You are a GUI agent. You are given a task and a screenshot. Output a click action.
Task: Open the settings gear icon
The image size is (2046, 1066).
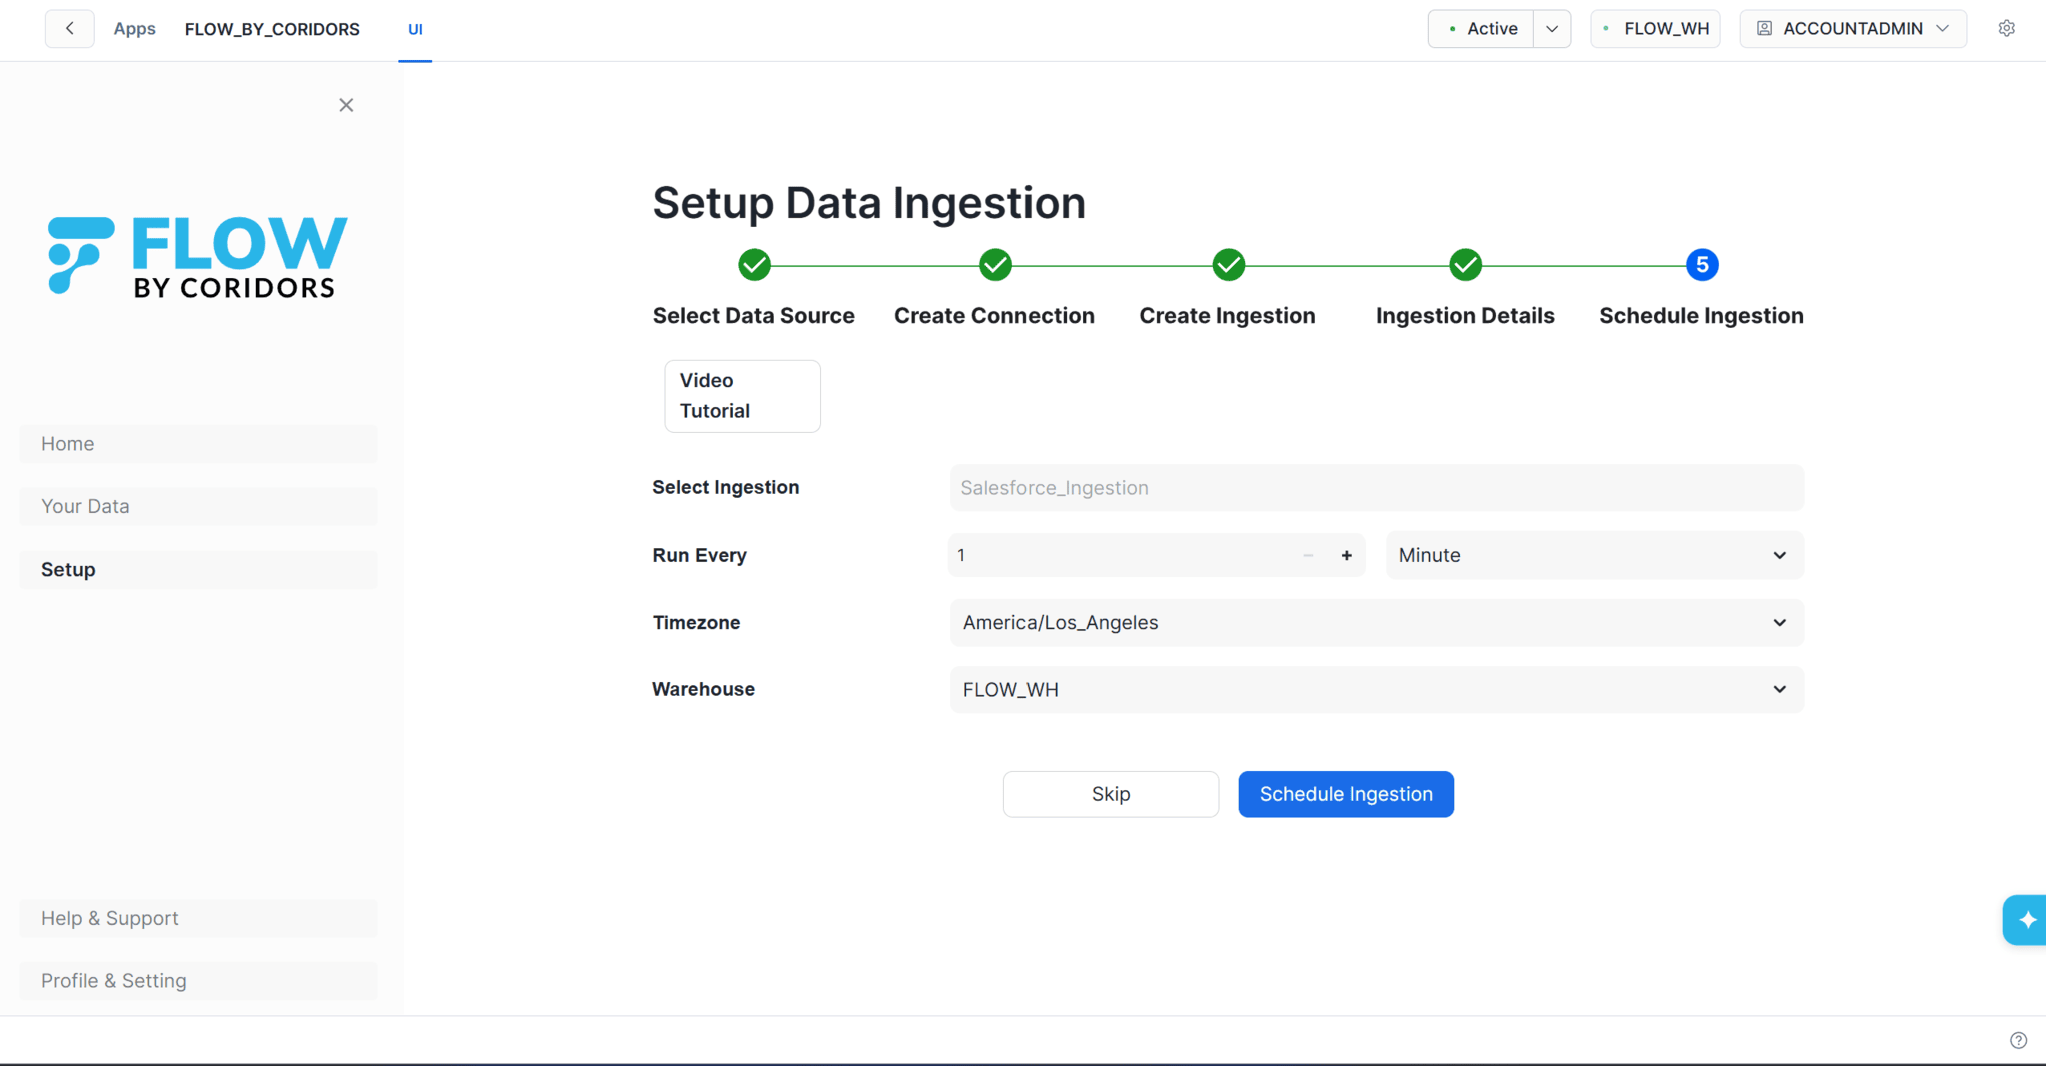click(2006, 29)
